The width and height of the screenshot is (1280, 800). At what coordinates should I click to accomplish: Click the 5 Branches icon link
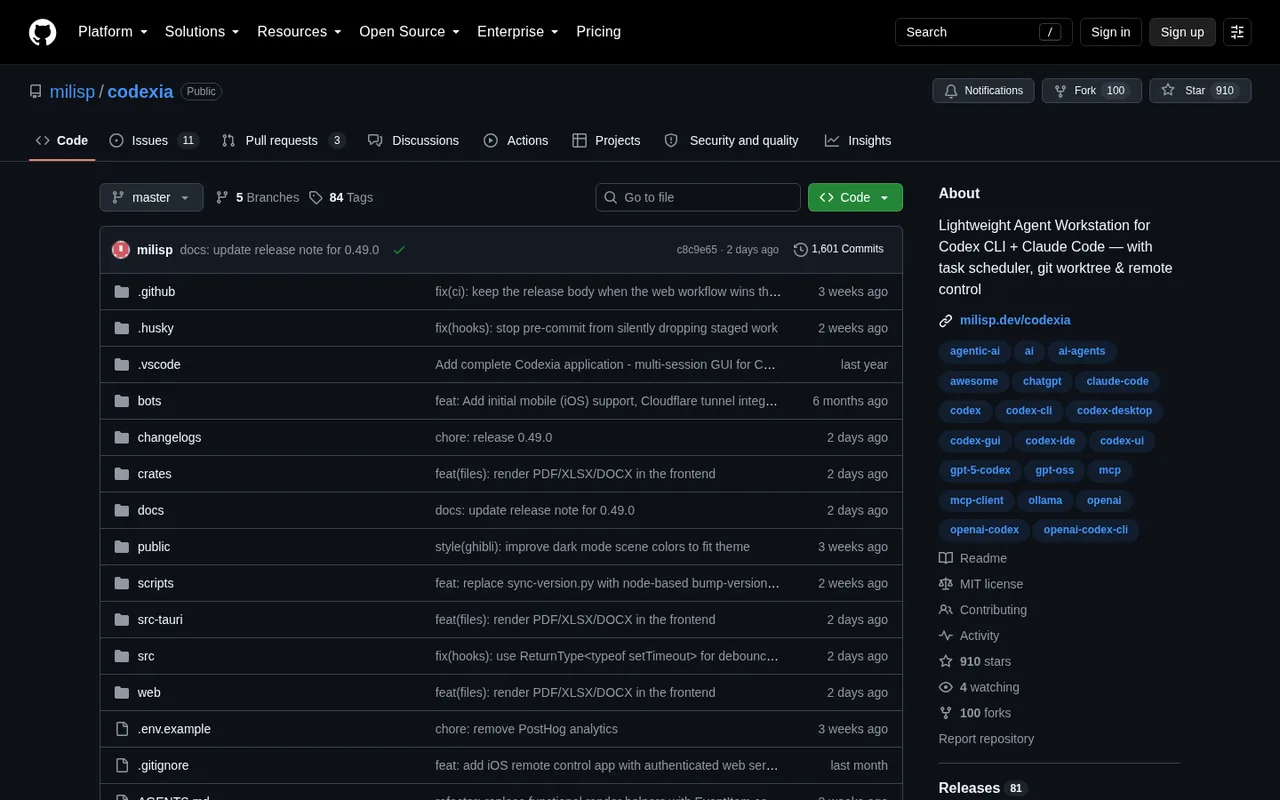click(x=222, y=197)
